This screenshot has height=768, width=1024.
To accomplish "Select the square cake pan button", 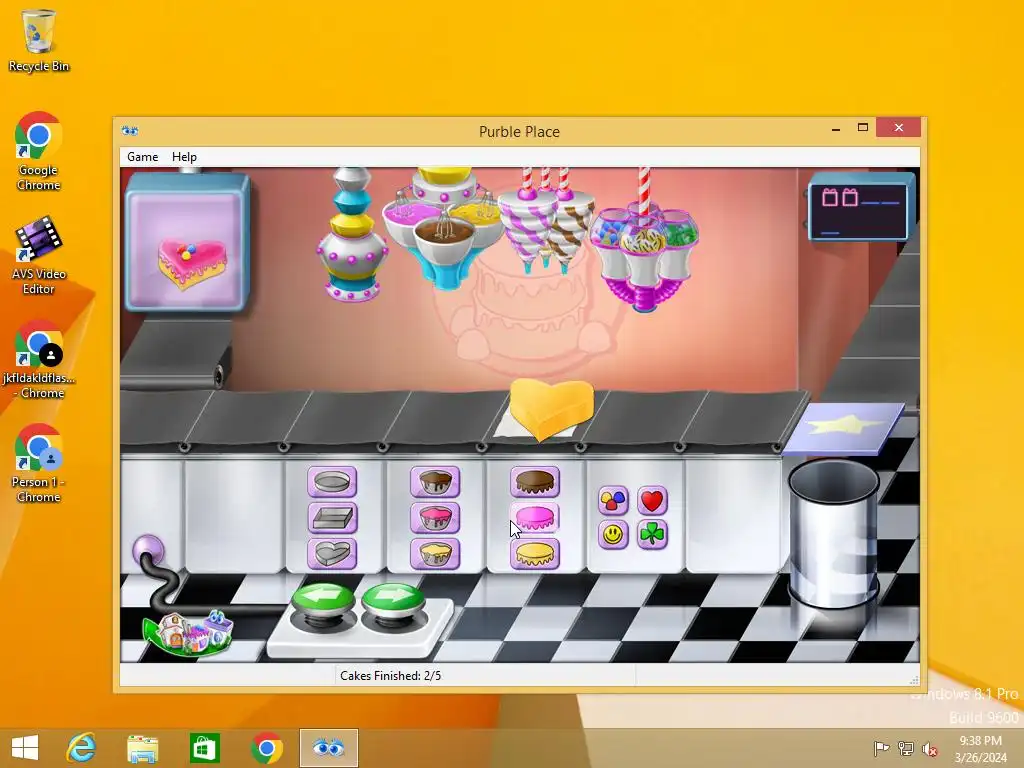I will coord(332,518).
